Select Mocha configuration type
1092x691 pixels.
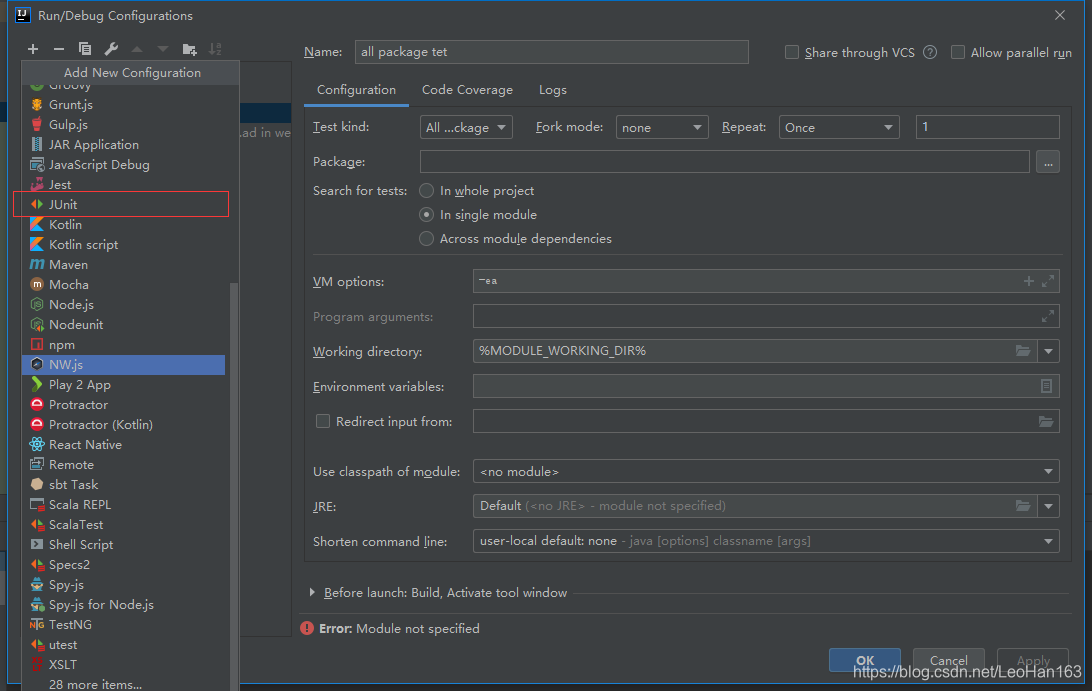[124, 284]
